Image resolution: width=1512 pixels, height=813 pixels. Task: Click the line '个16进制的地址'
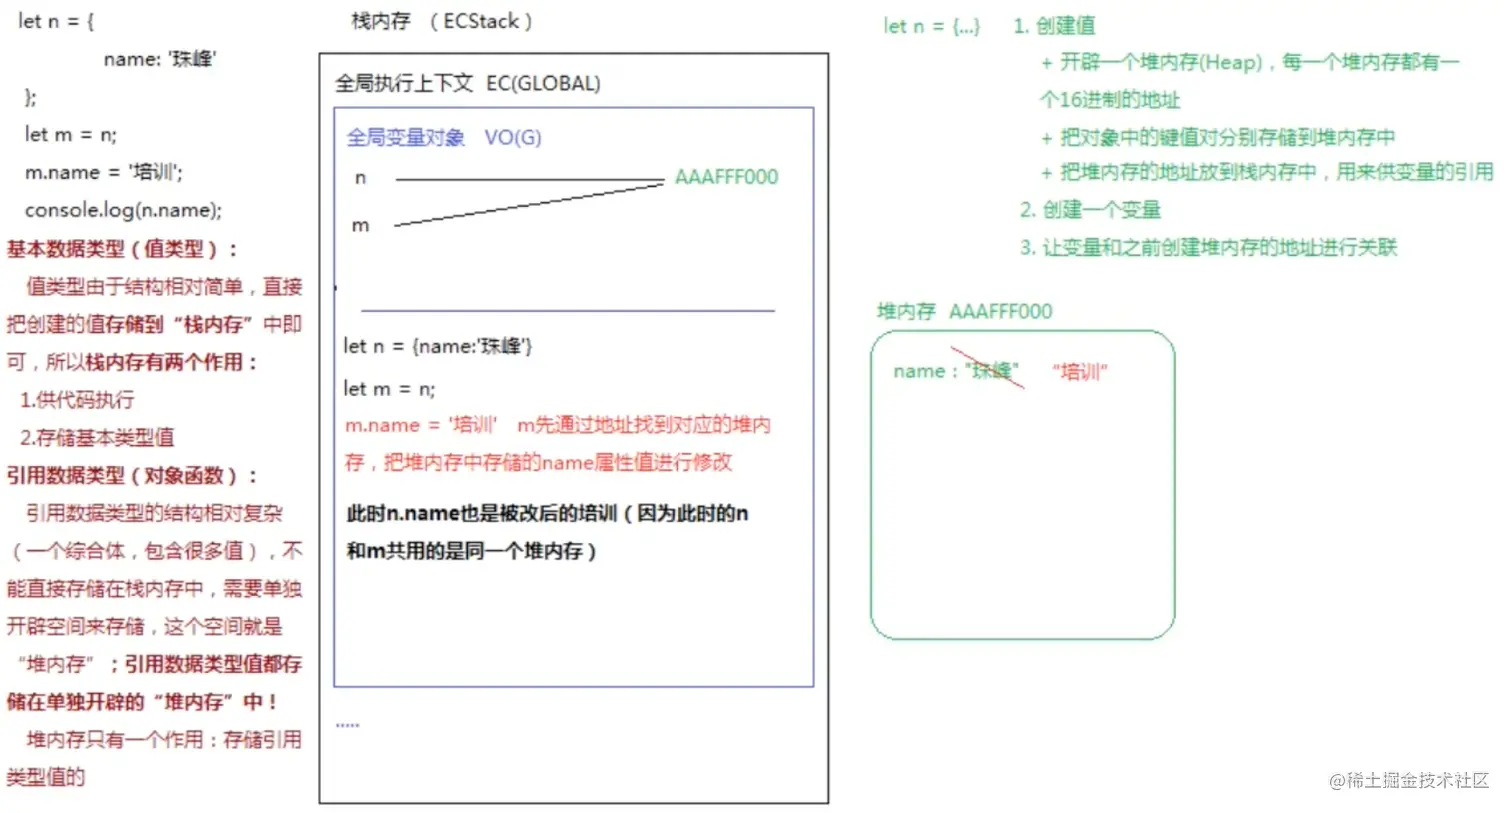click(1109, 99)
